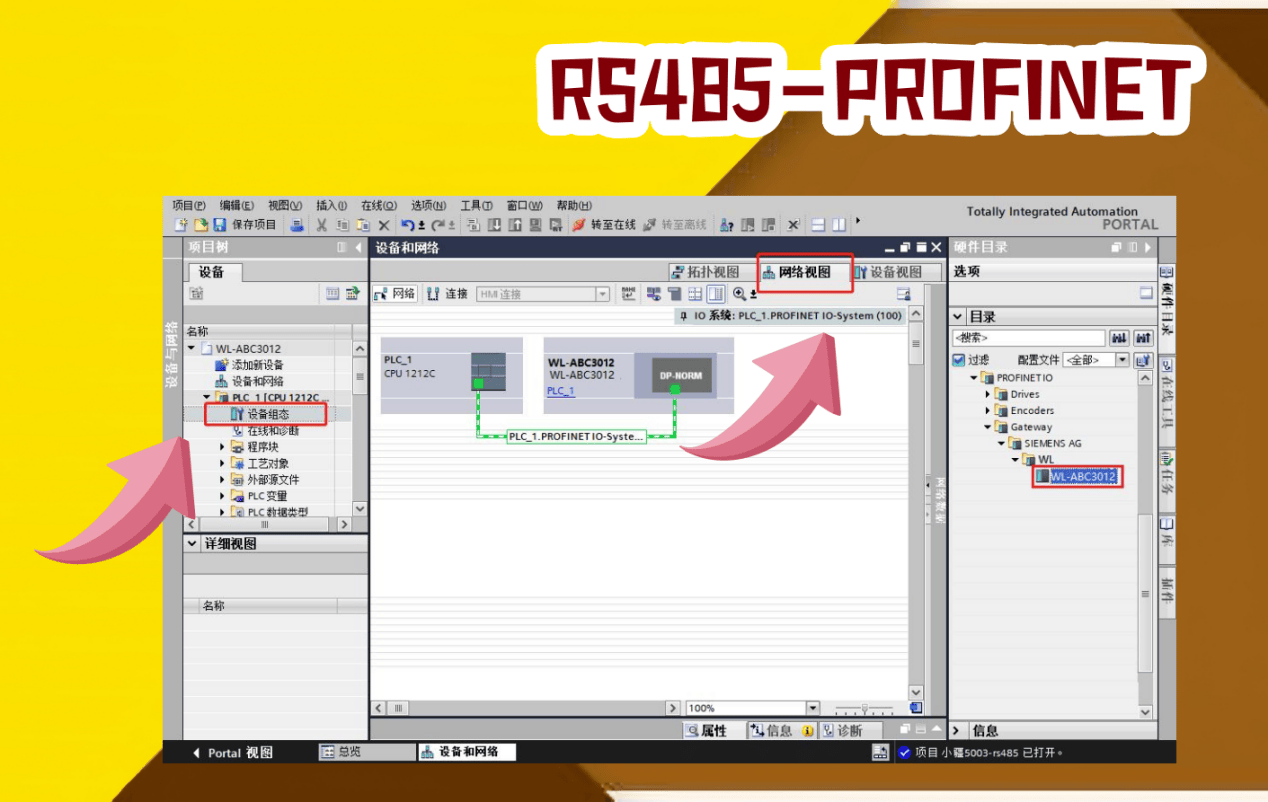
Task: Select 添加新设备 in project tree
Action: 249,365
